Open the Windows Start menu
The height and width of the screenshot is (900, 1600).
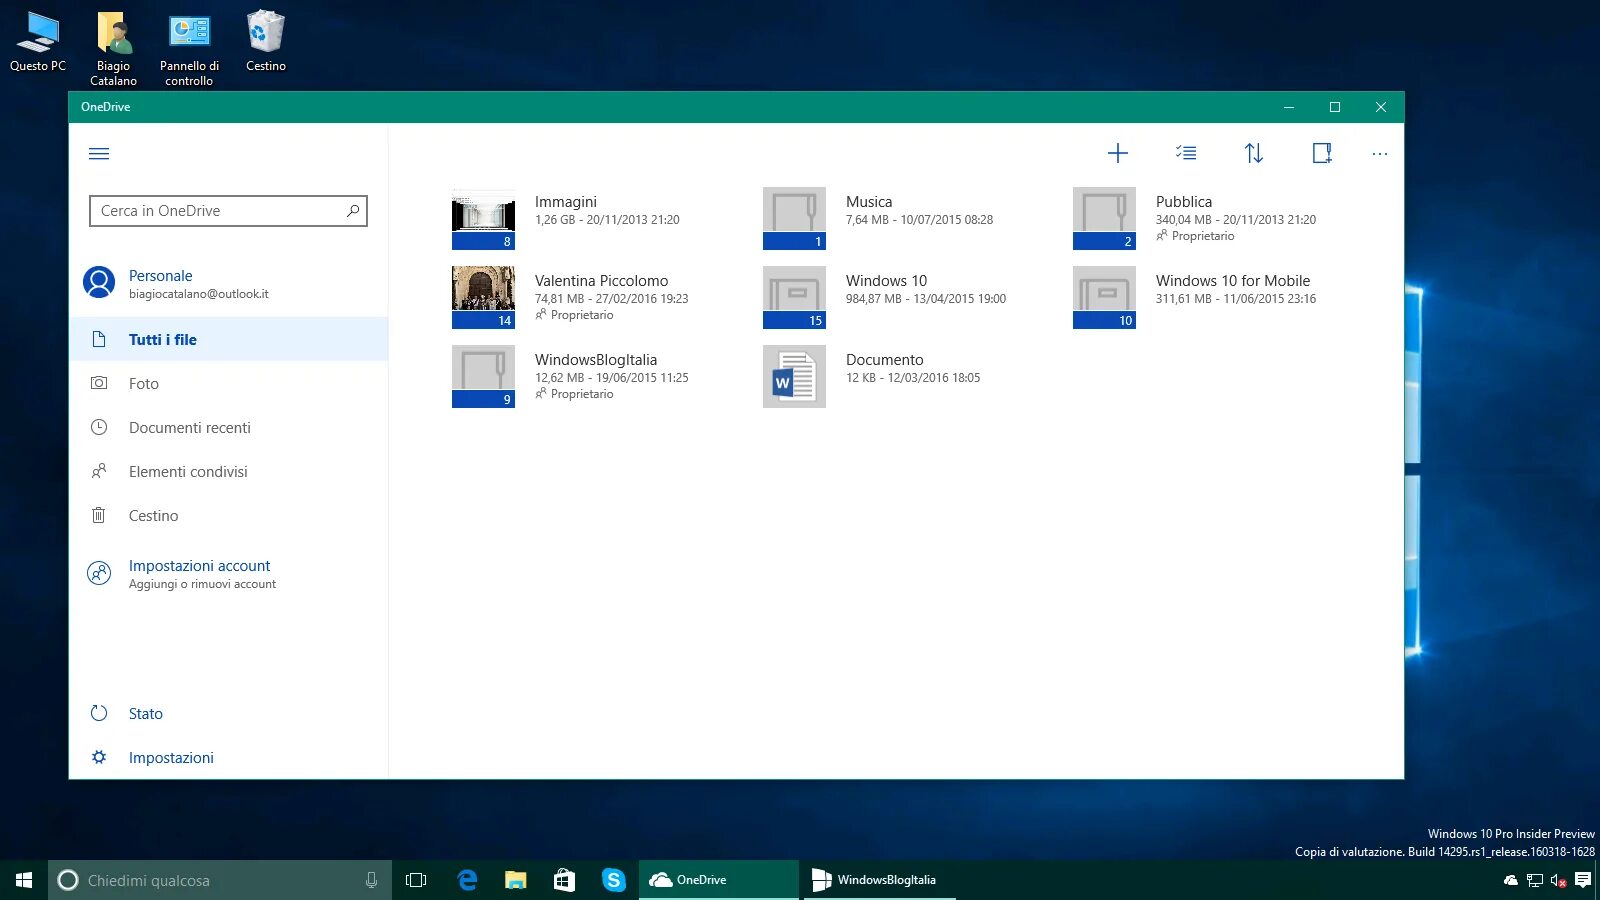tap(24, 880)
